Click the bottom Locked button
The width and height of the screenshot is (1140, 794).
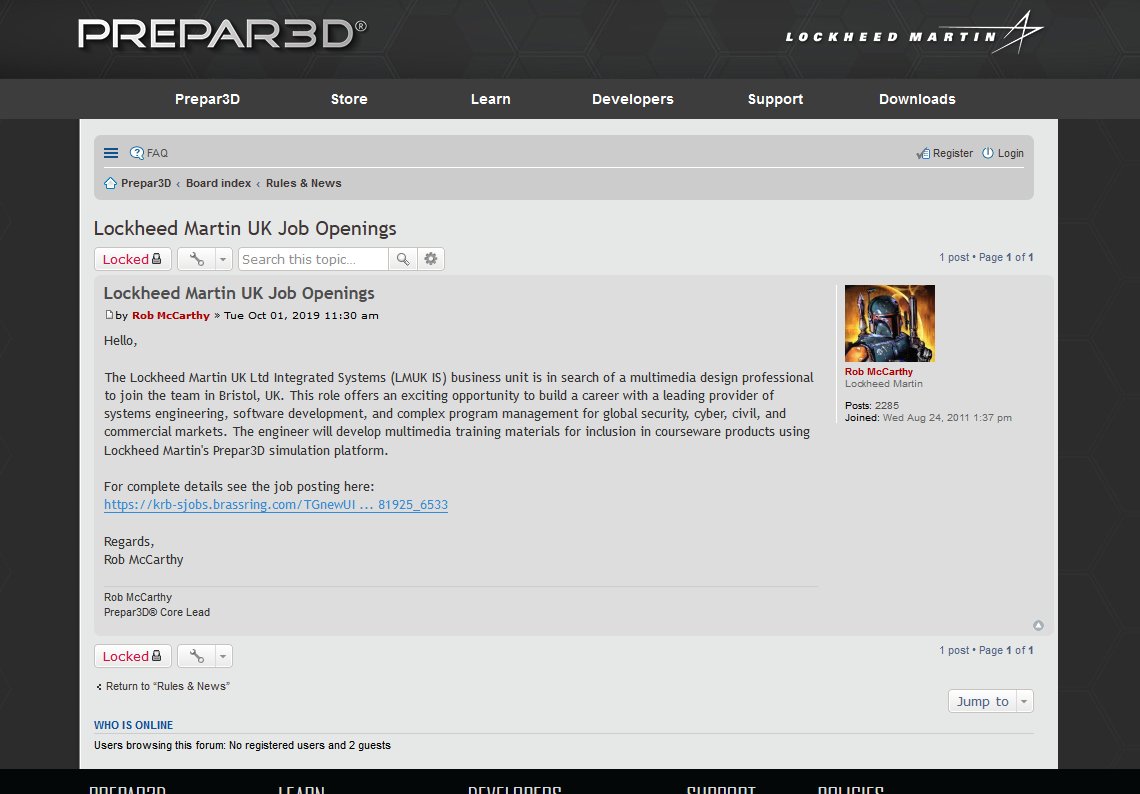click(132, 656)
